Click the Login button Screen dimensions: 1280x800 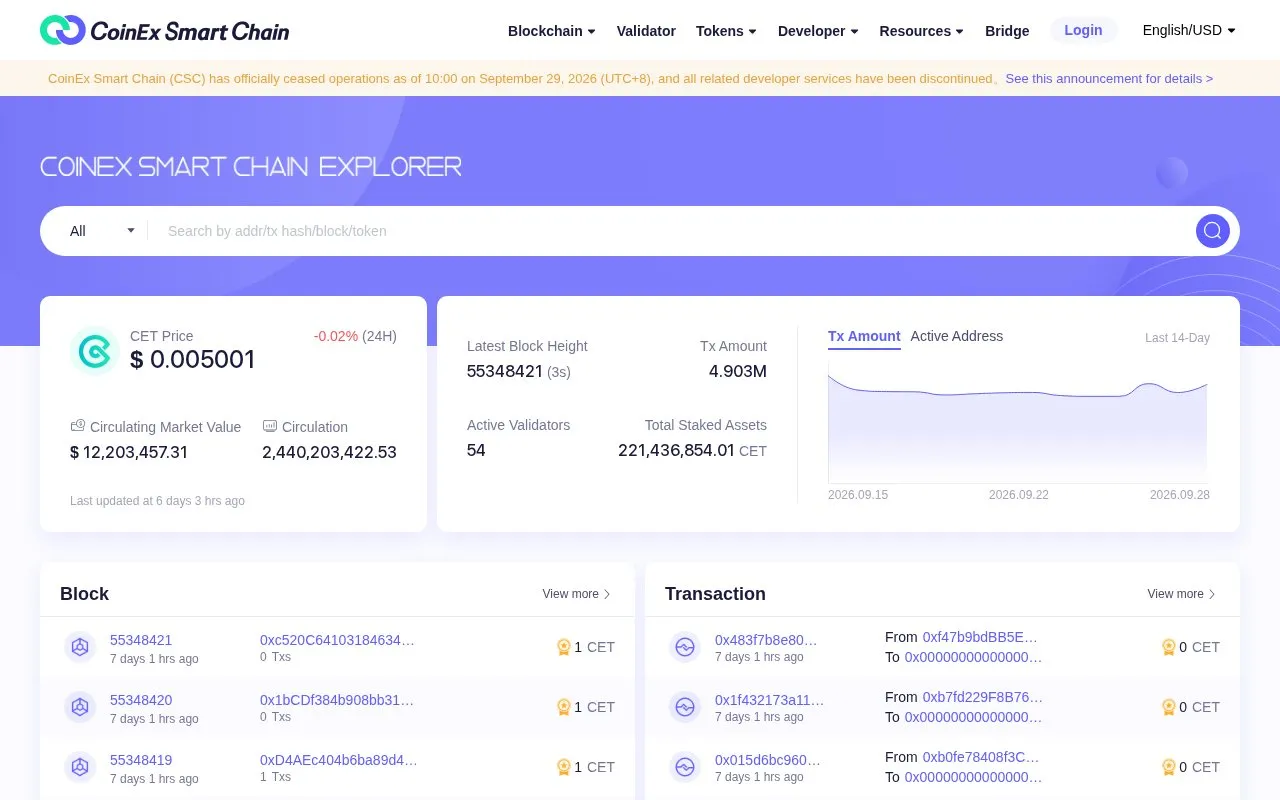[x=1083, y=30]
